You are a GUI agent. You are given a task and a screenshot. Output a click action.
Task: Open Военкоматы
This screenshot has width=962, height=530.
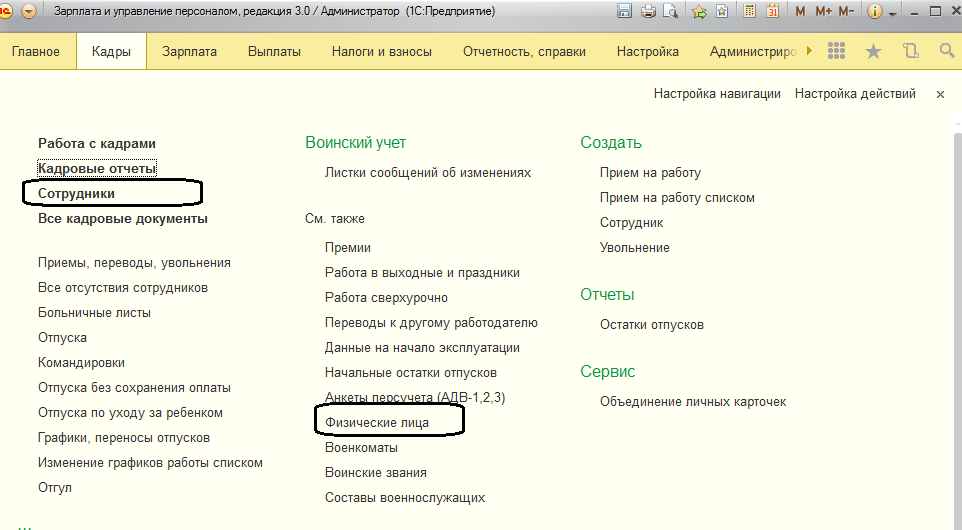pyautogui.click(x=361, y=448)
